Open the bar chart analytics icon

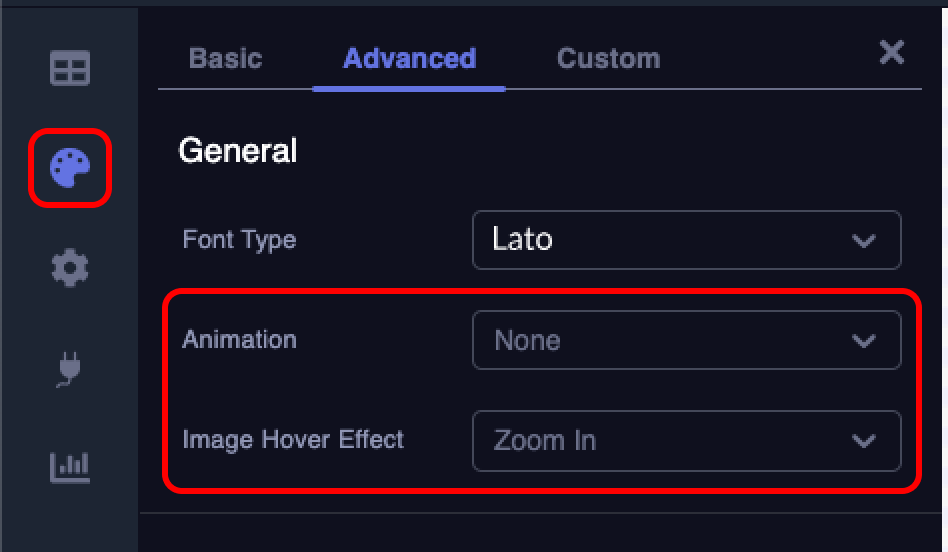click(x=70, y=466)
